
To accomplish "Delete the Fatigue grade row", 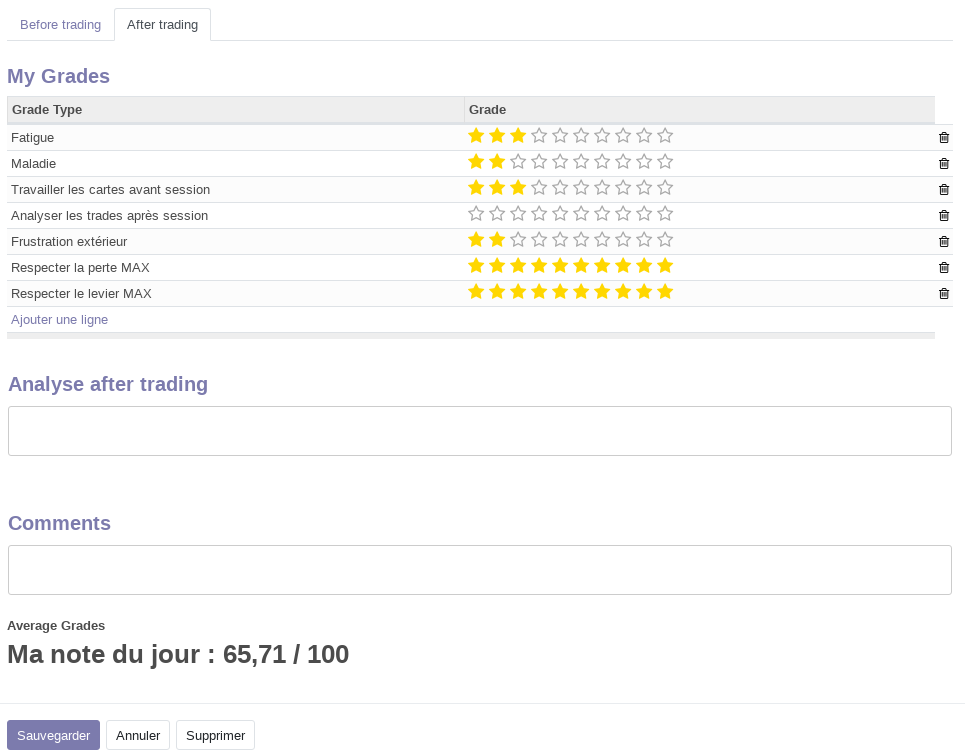I will point(943,138).
